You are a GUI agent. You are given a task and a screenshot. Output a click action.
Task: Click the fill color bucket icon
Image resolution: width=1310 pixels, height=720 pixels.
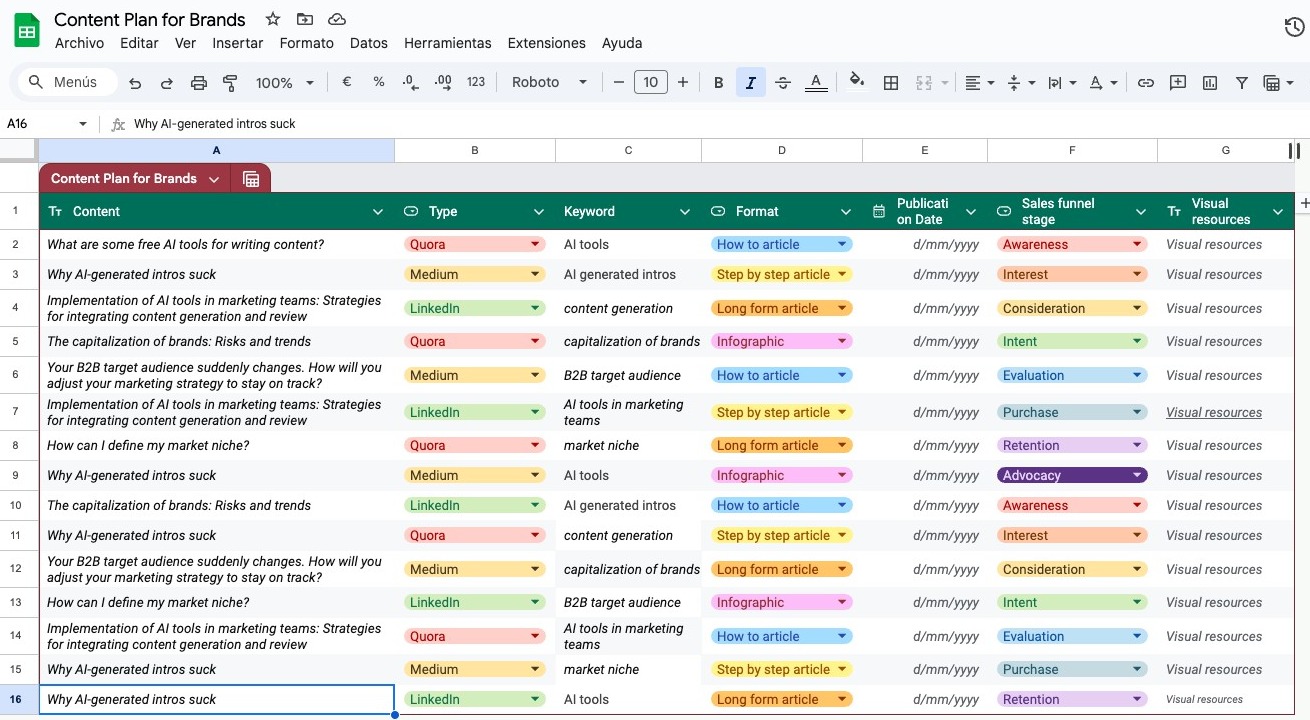tap(856, 82)
